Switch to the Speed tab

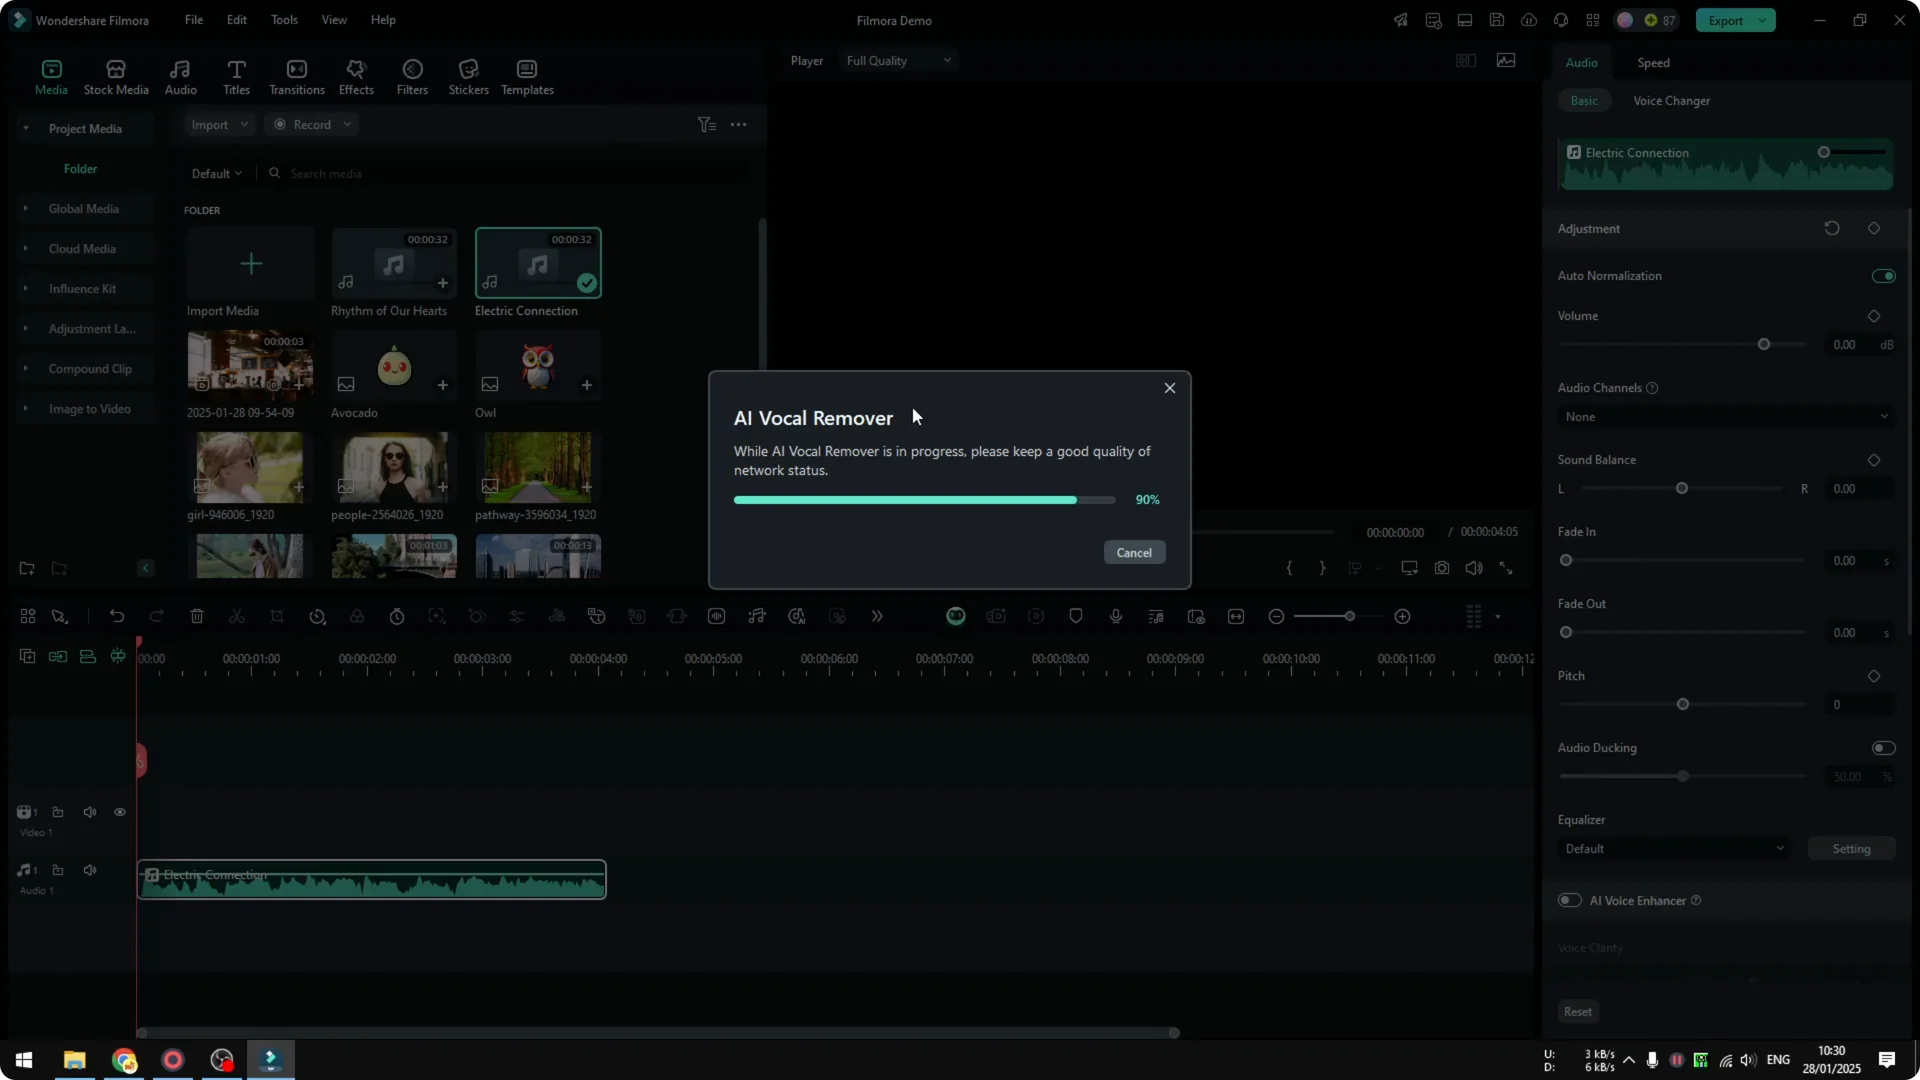pyautogui.click(x=1652, y=62)
